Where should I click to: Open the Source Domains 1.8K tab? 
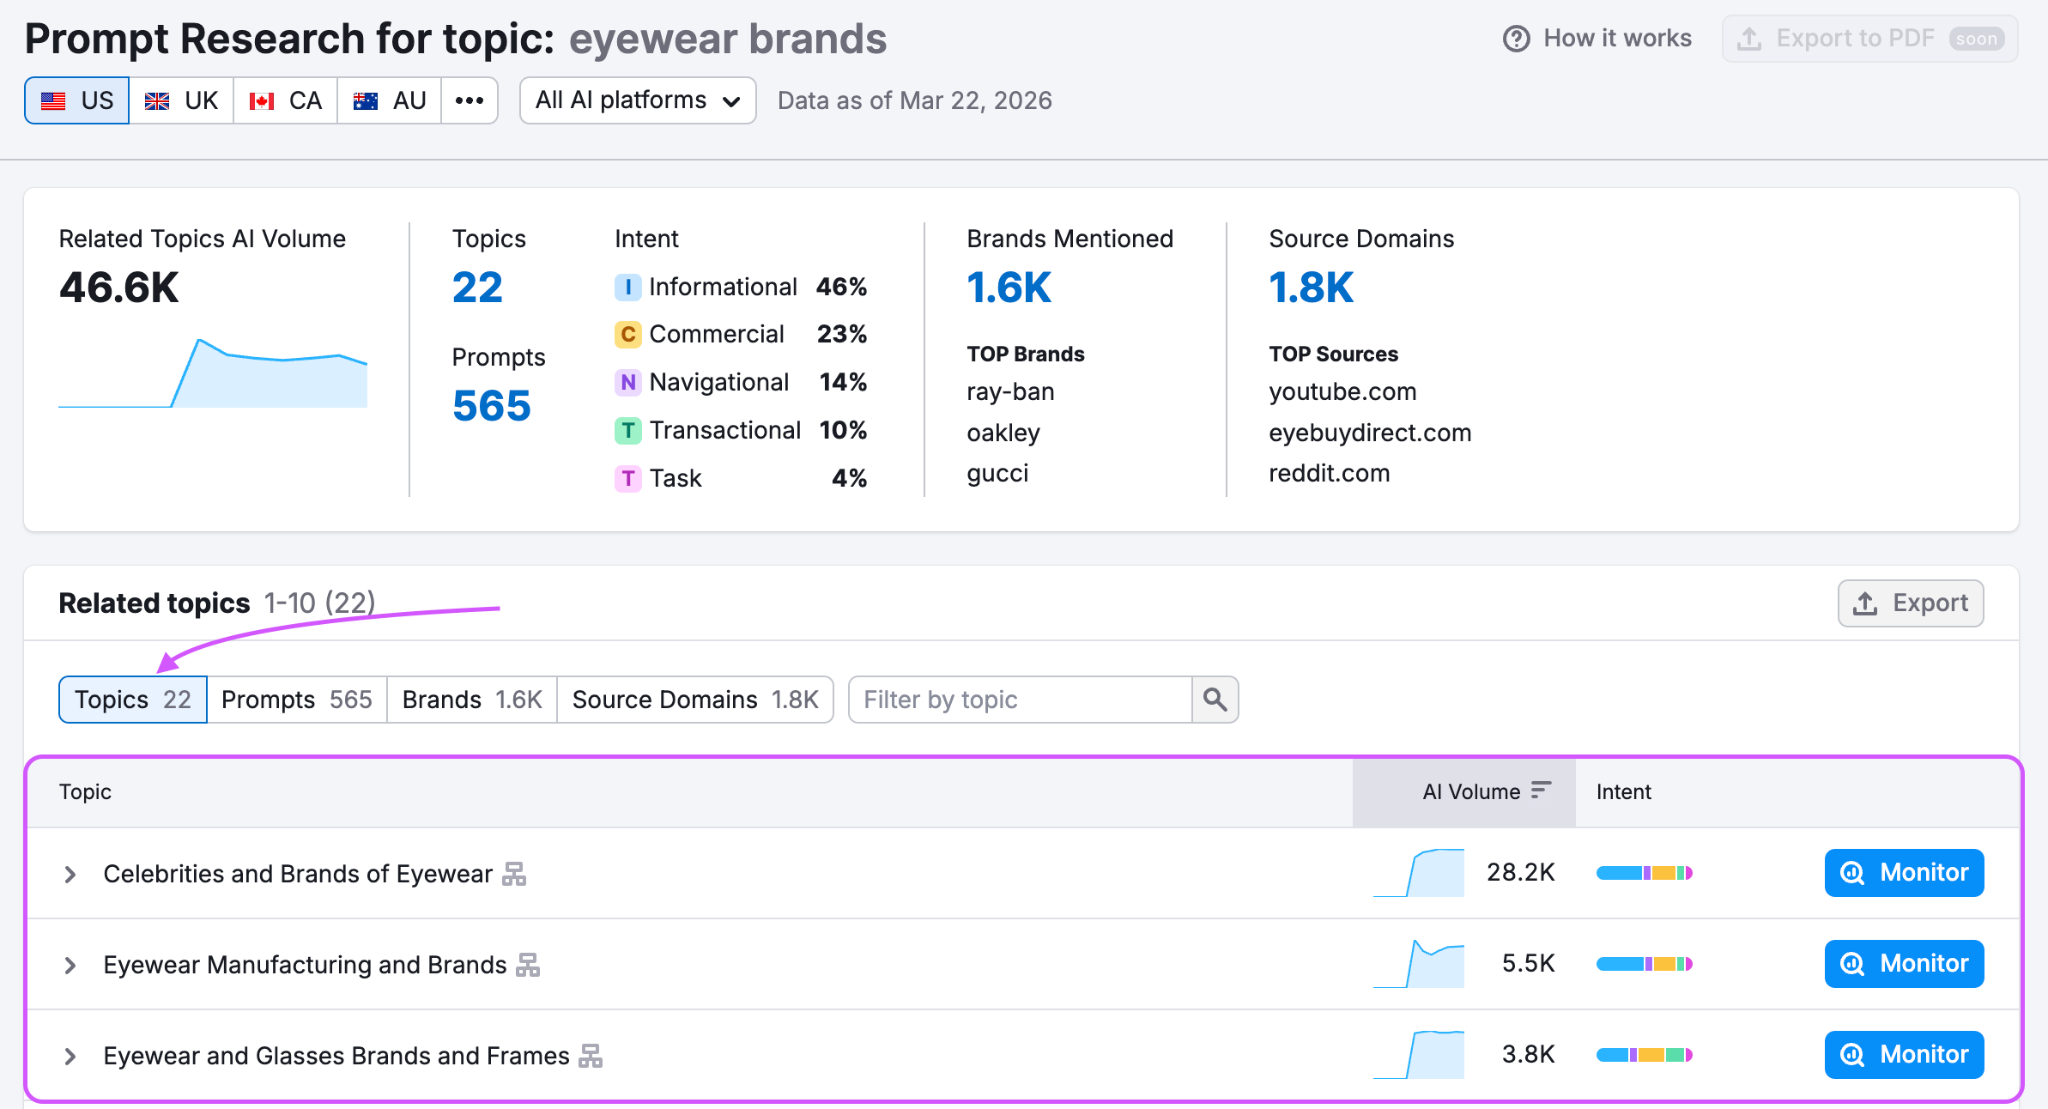point(695,700)
